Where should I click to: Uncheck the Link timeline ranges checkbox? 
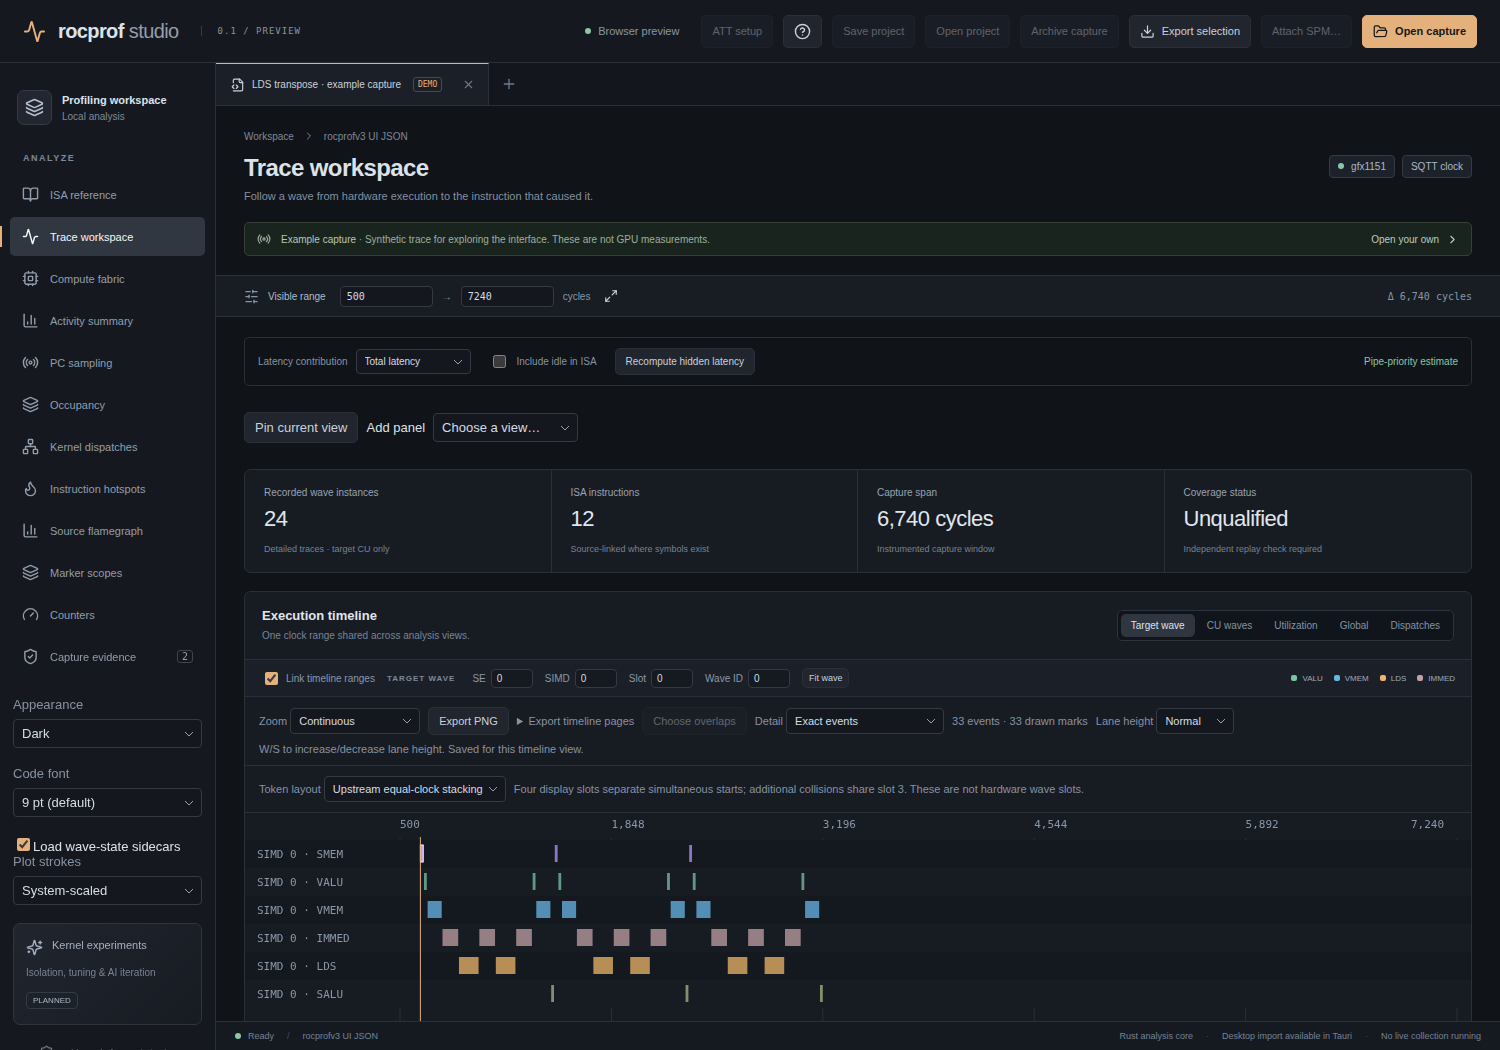271,678
